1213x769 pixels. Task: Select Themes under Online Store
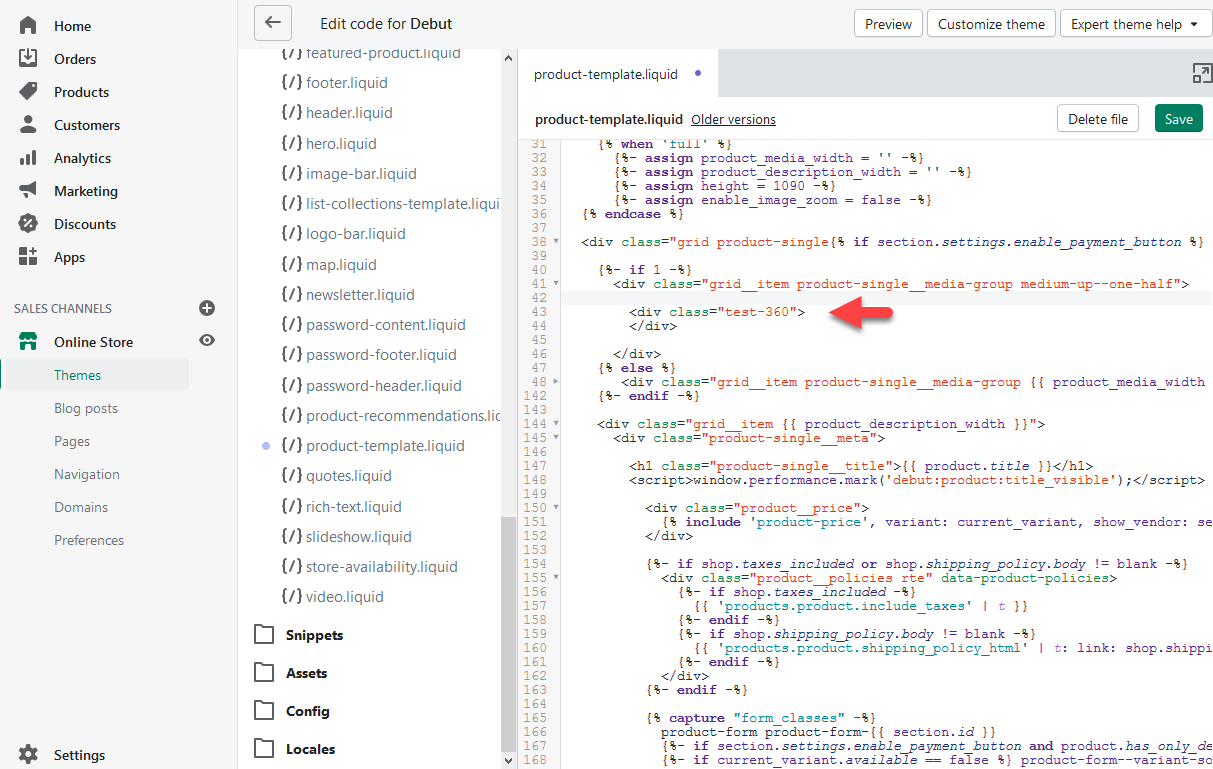tap(78, 375)
